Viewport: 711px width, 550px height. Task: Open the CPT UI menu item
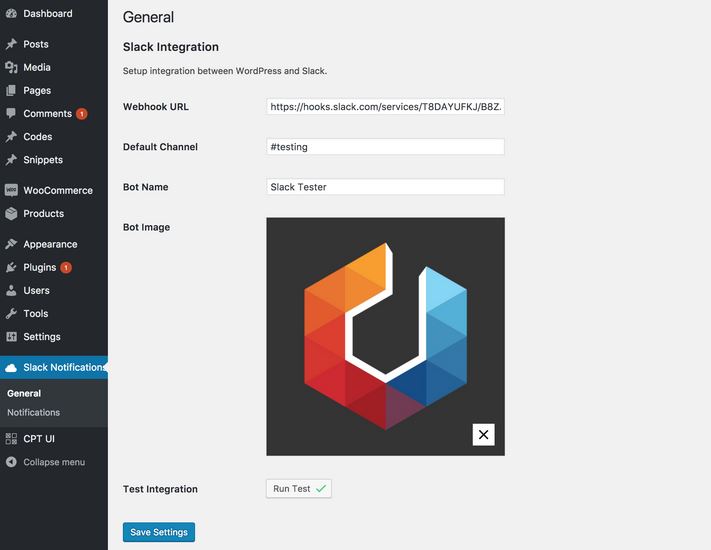(x=54, y=438)
